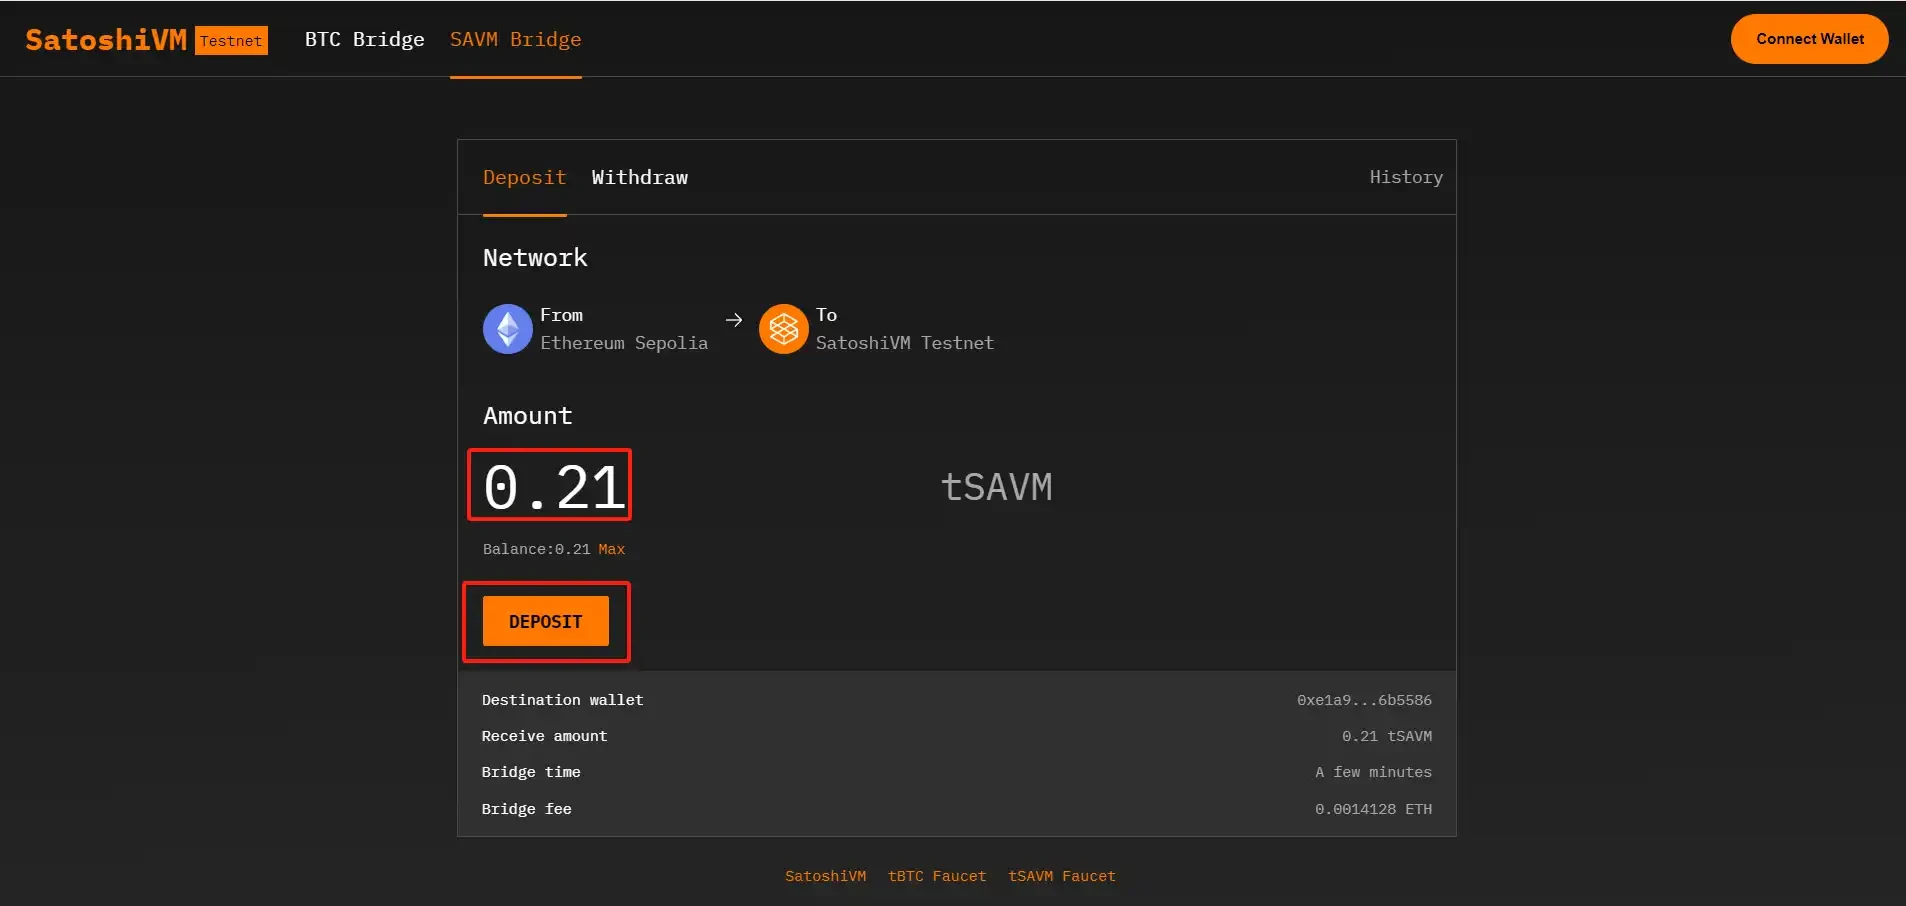Click the arrow between From and To networks
Screen dimensions: 1906x906
point(734,320)
